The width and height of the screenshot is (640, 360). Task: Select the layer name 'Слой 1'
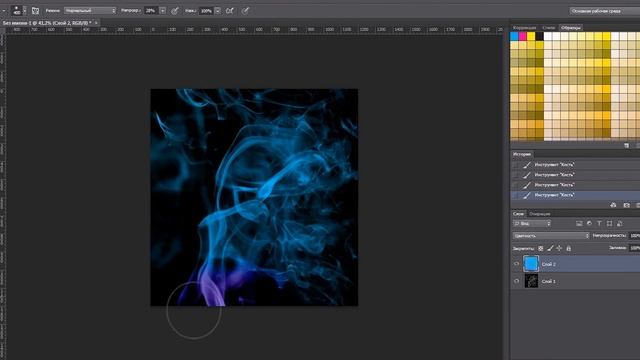tap(549, 282)
